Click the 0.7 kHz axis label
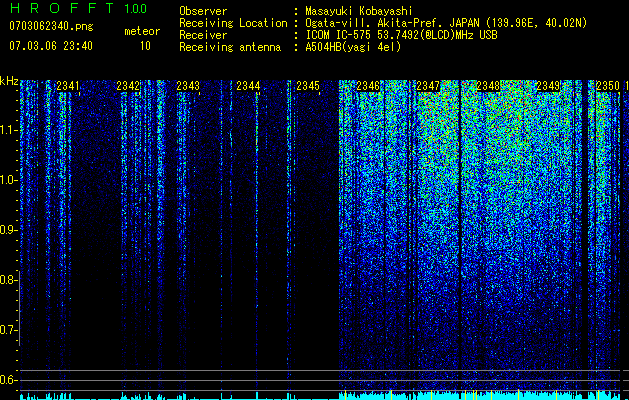The height and width of the screenshot is (400, 629). (x=8, y=330)
